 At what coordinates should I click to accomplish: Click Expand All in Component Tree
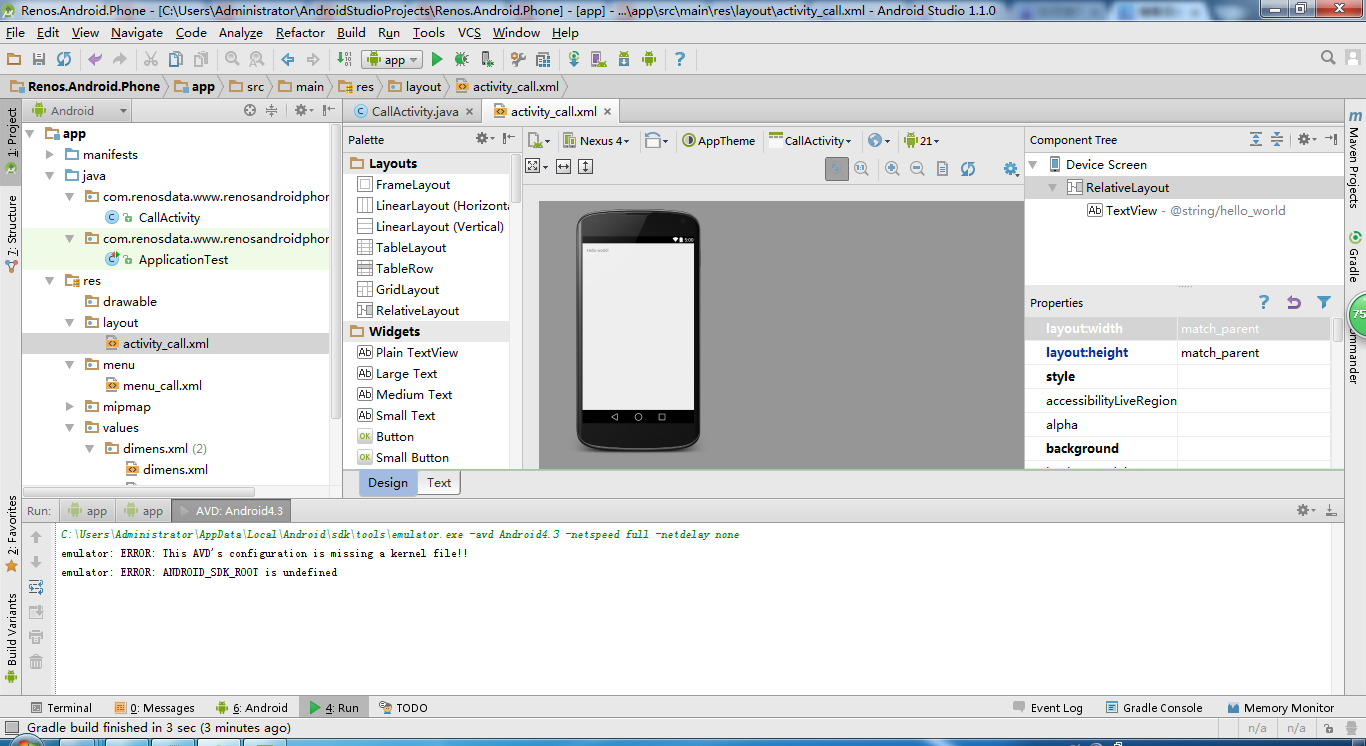pyautogui.click(x=1256, y=140)
